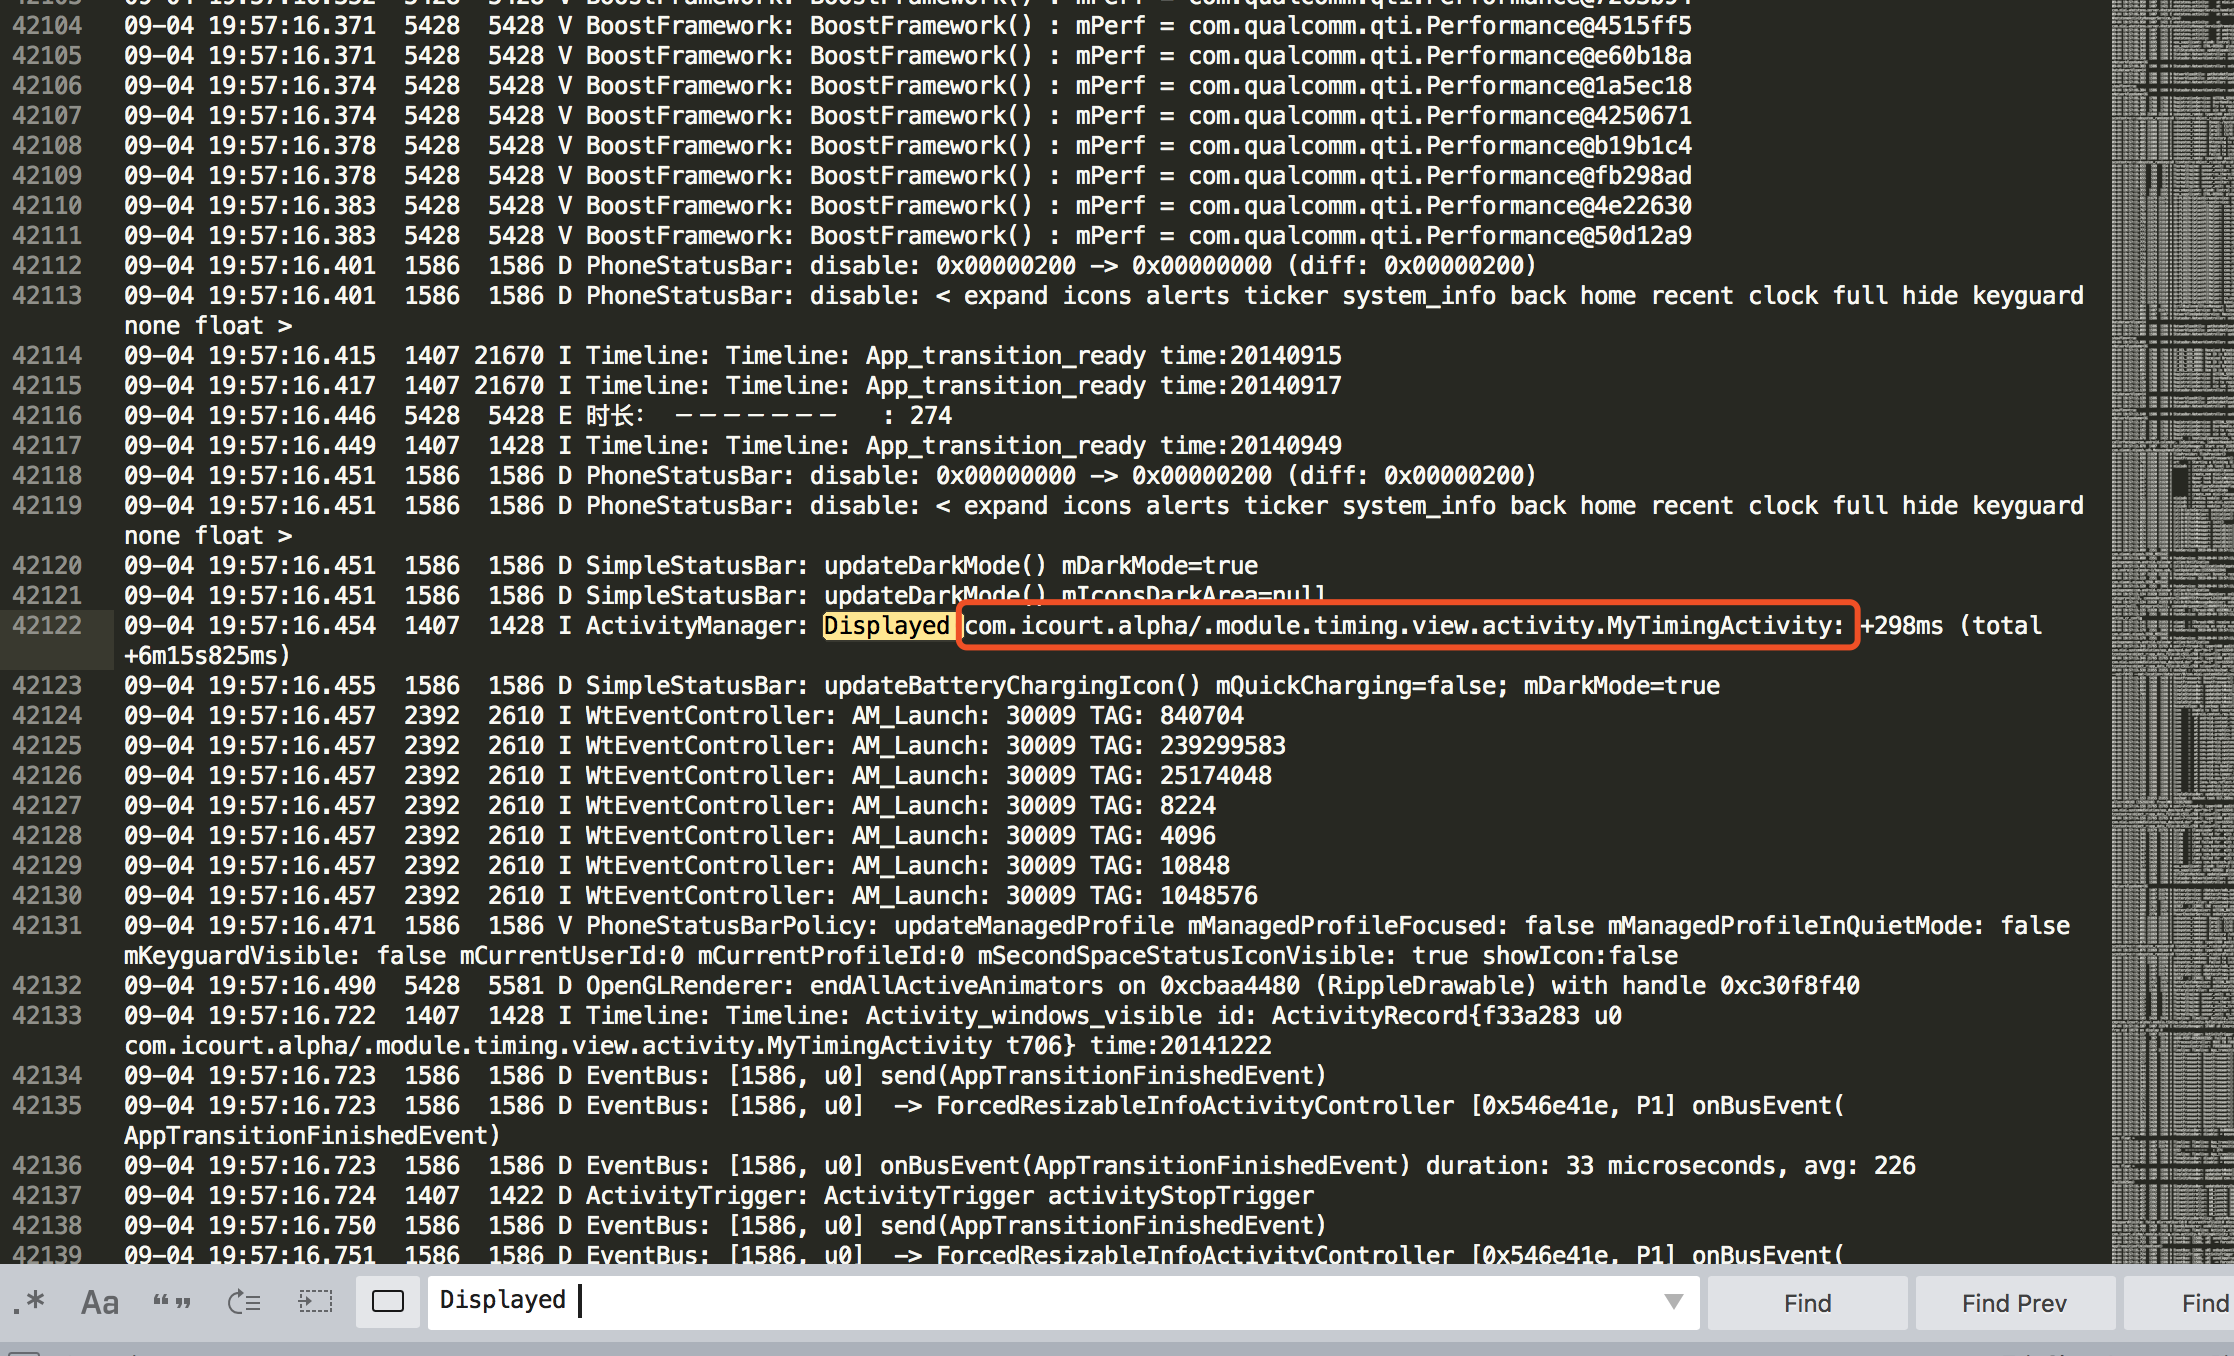This screenshot has height=1356, width=2234.
Task: Toggle highlight matches rectangle icon
Action: pos(387,1302)
